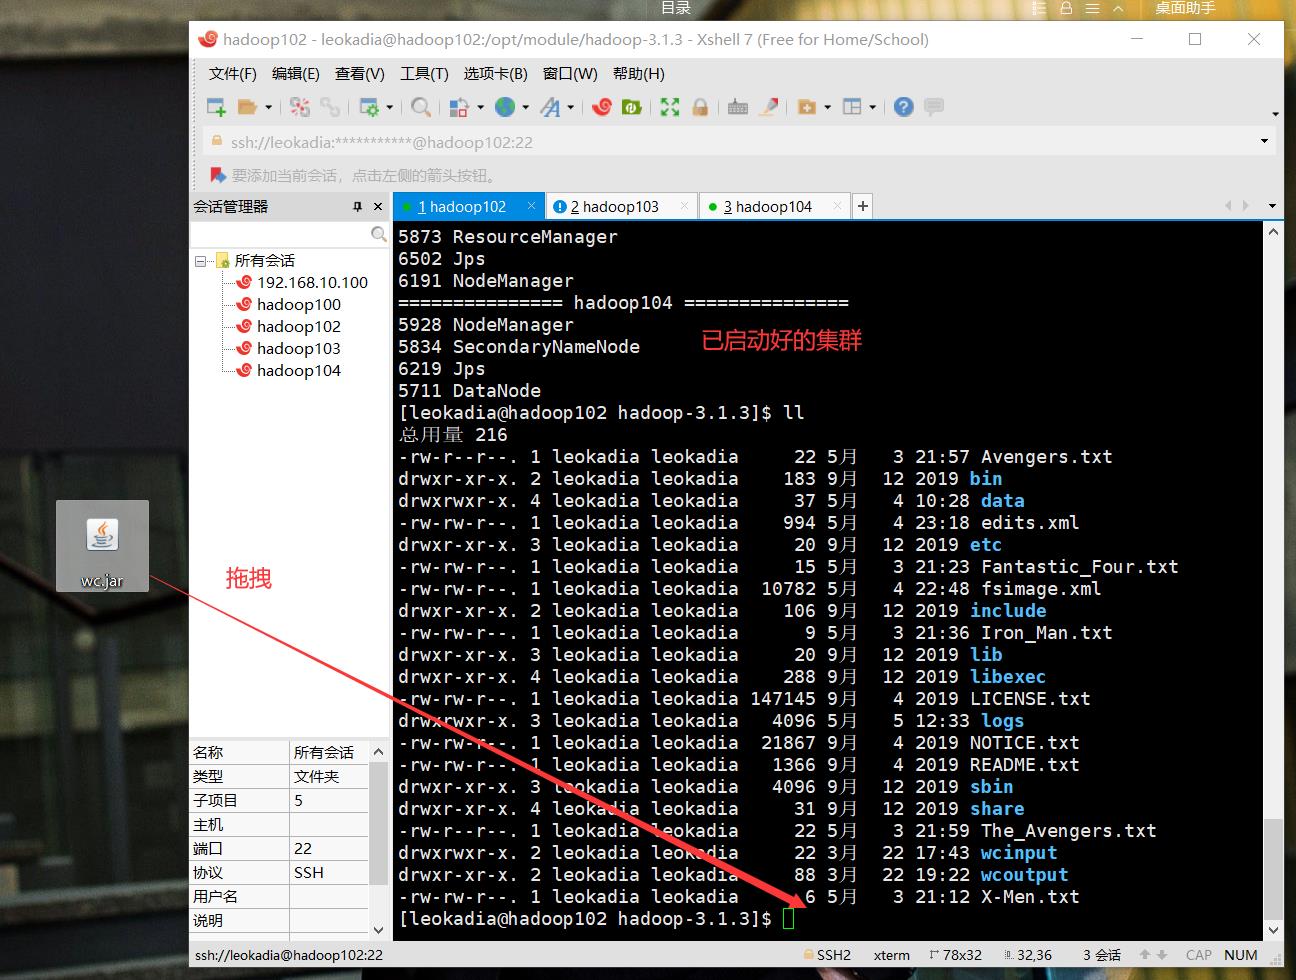Viewport: 1296px width, 980px height.
Task: Click the orange add-folder toolbar icon
Action: click(807, 107)
